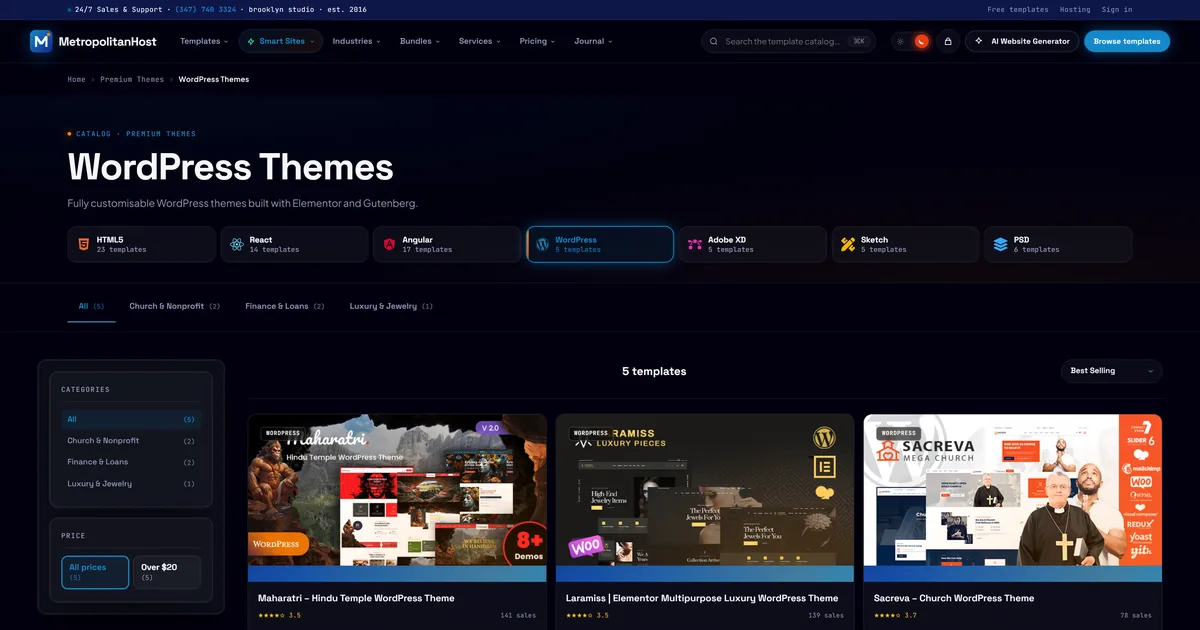Click the WordPress category icon

coord(542,244)
